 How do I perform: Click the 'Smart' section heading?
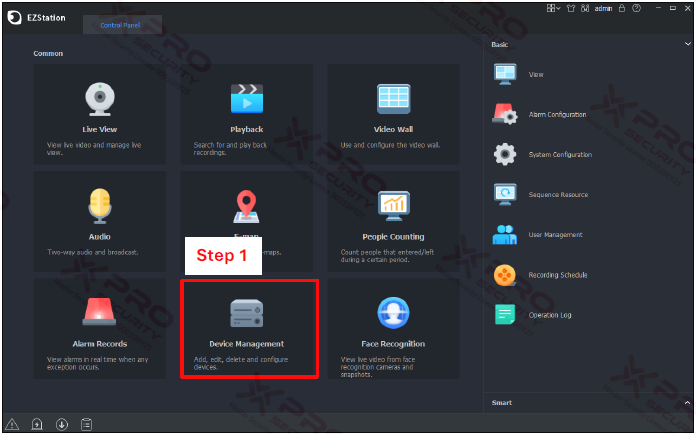click(502, 402)
